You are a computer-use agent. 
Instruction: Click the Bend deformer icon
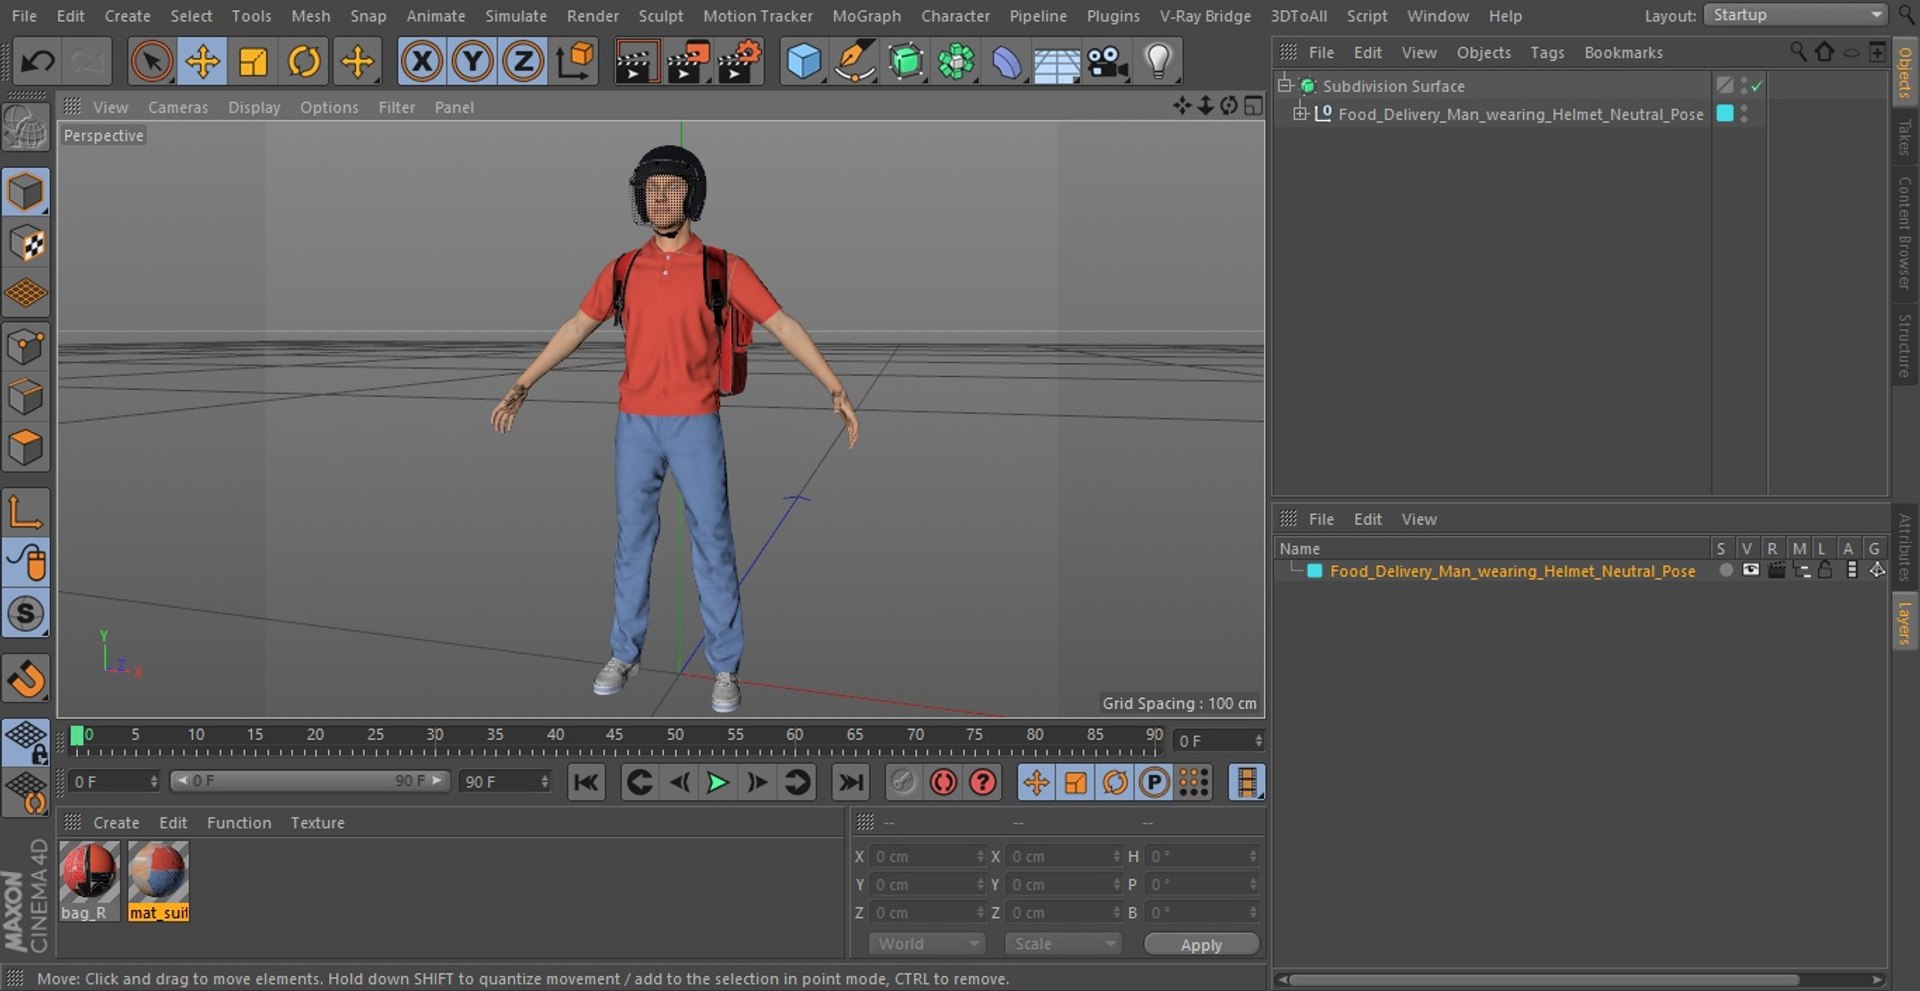click(1007, 62)
